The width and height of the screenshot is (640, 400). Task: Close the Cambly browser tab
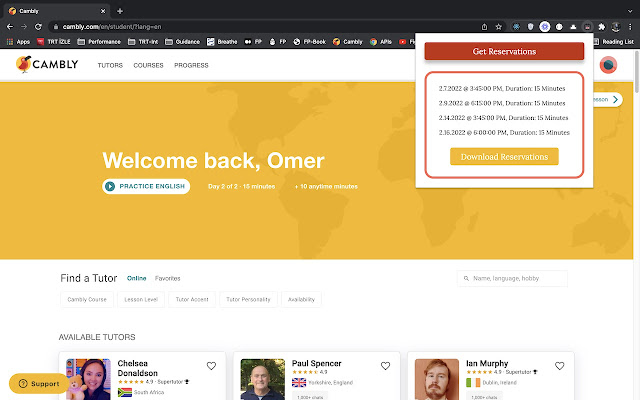(x=103, y=11)
